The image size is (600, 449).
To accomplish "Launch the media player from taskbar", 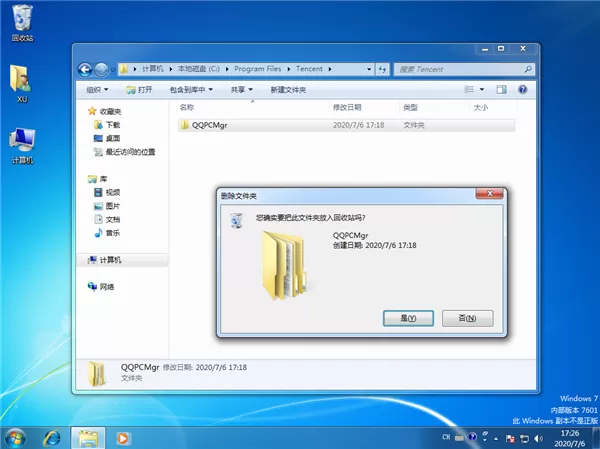I will 123,438.
